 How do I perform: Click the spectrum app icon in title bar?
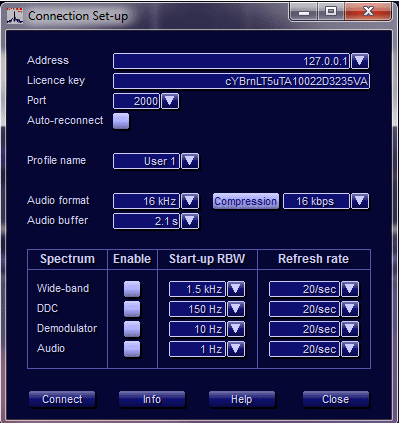tap(15, 16)
